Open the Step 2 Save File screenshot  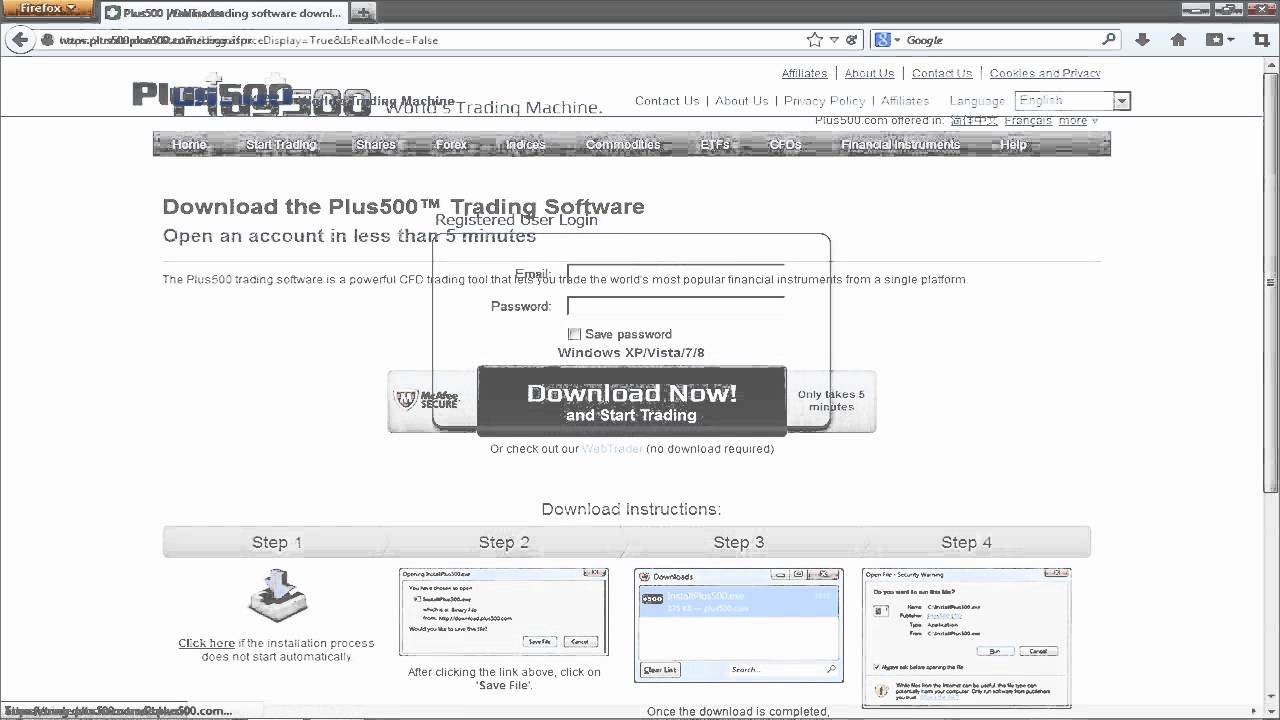(504, 612)
